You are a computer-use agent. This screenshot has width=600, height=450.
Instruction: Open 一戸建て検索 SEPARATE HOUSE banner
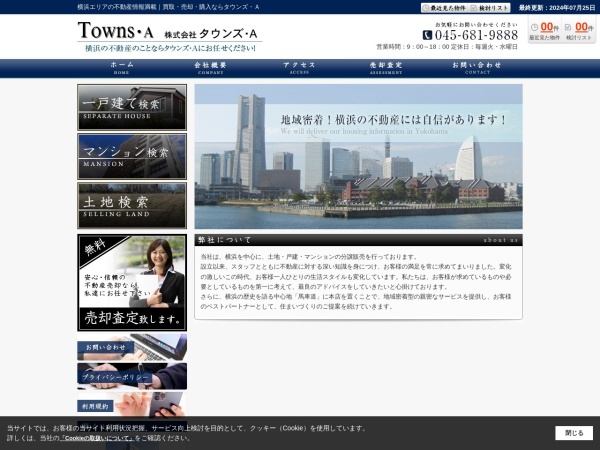pyautogui.click(x=132, y=108)
